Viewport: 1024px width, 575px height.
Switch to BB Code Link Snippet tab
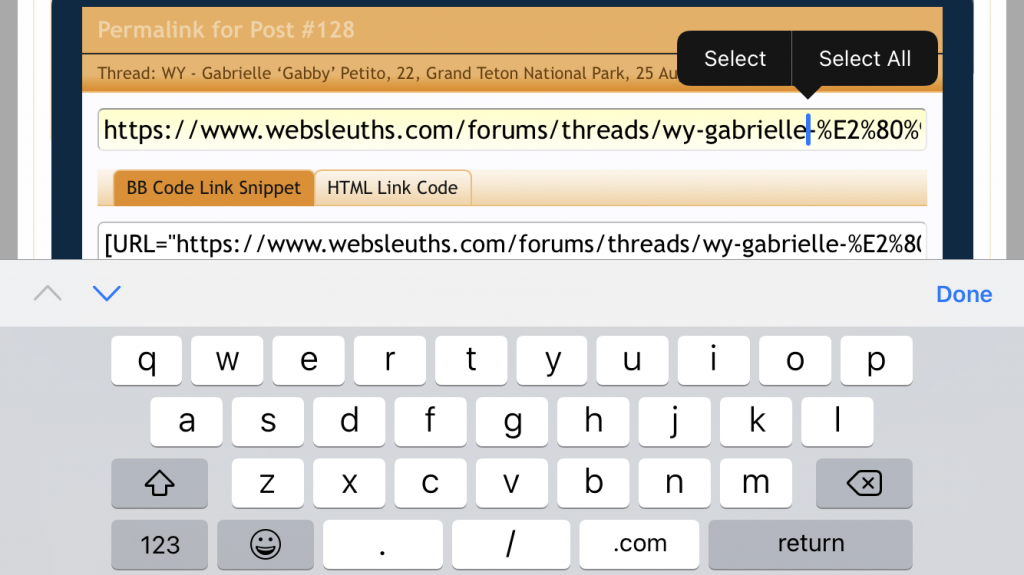(213, 188)
